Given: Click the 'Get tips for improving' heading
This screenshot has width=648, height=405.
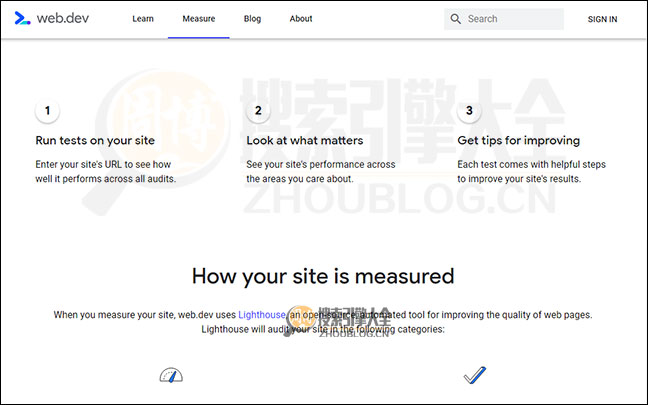Looking at the screenshot, I should pyautogui.click(x=518, y=141).
